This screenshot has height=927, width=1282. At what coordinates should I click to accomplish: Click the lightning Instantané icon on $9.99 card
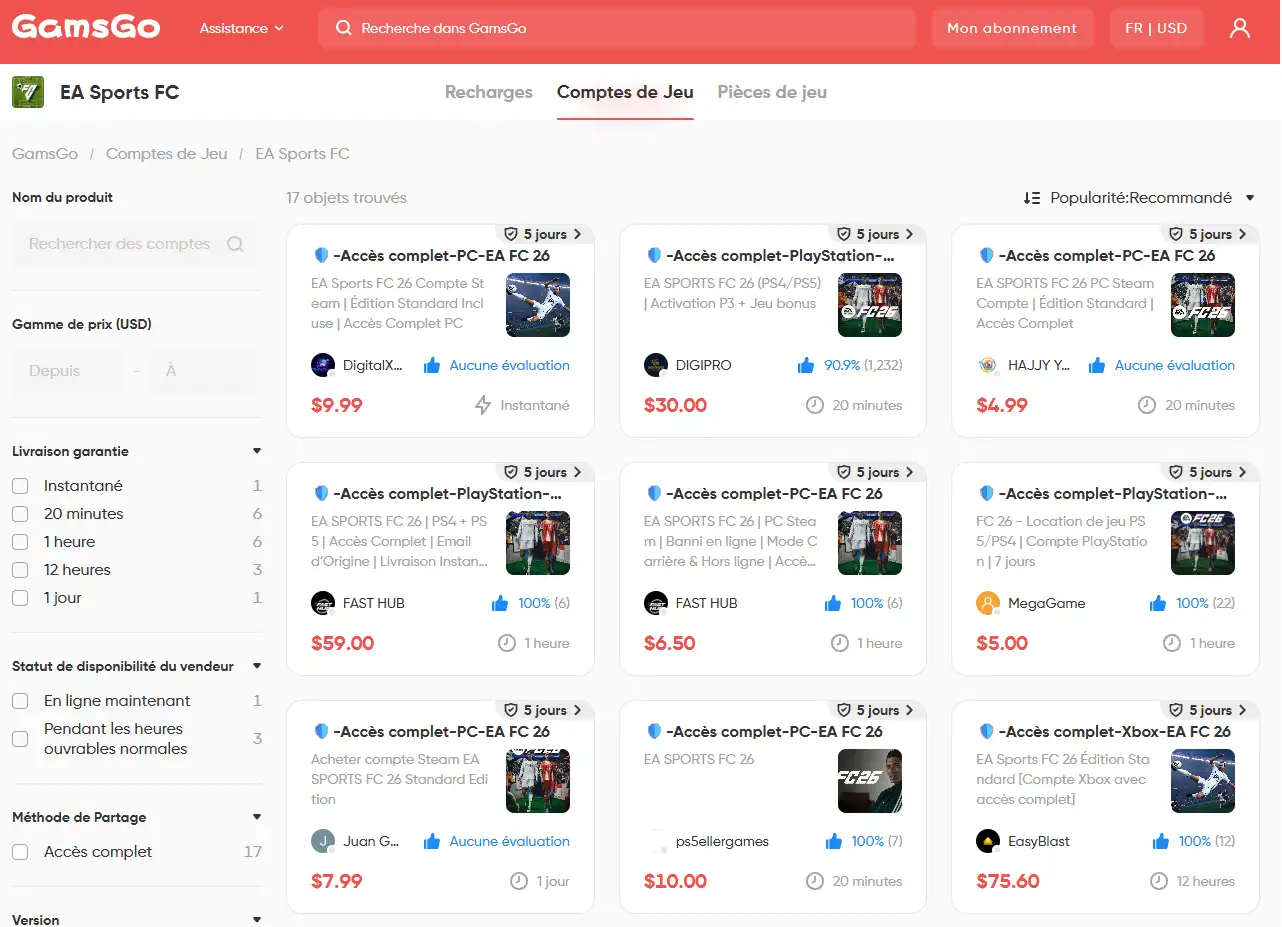(483, 405)
